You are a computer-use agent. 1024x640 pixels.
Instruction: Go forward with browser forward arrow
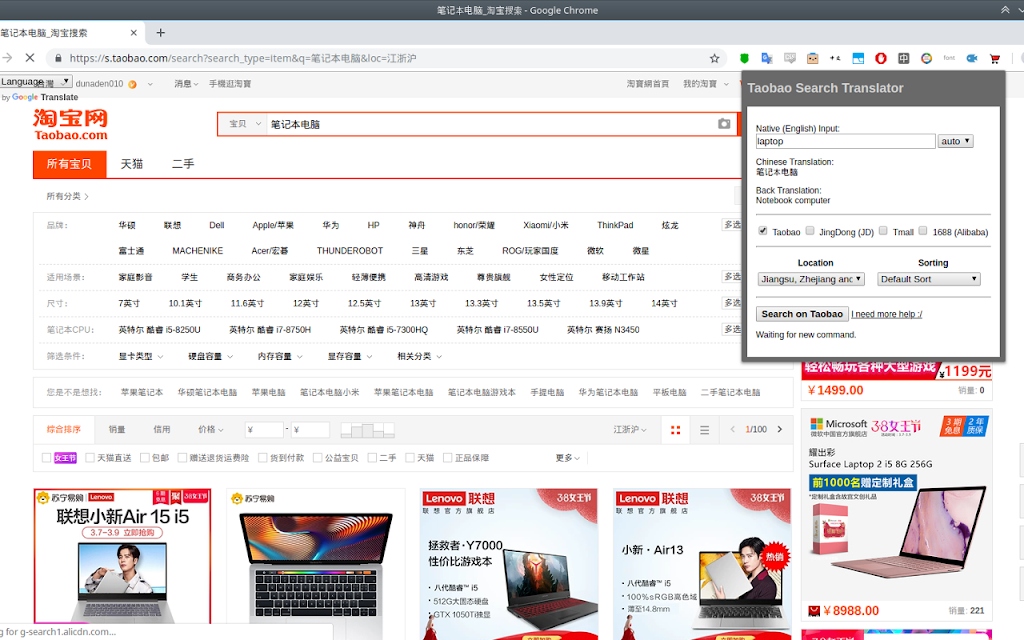(7, 58)
